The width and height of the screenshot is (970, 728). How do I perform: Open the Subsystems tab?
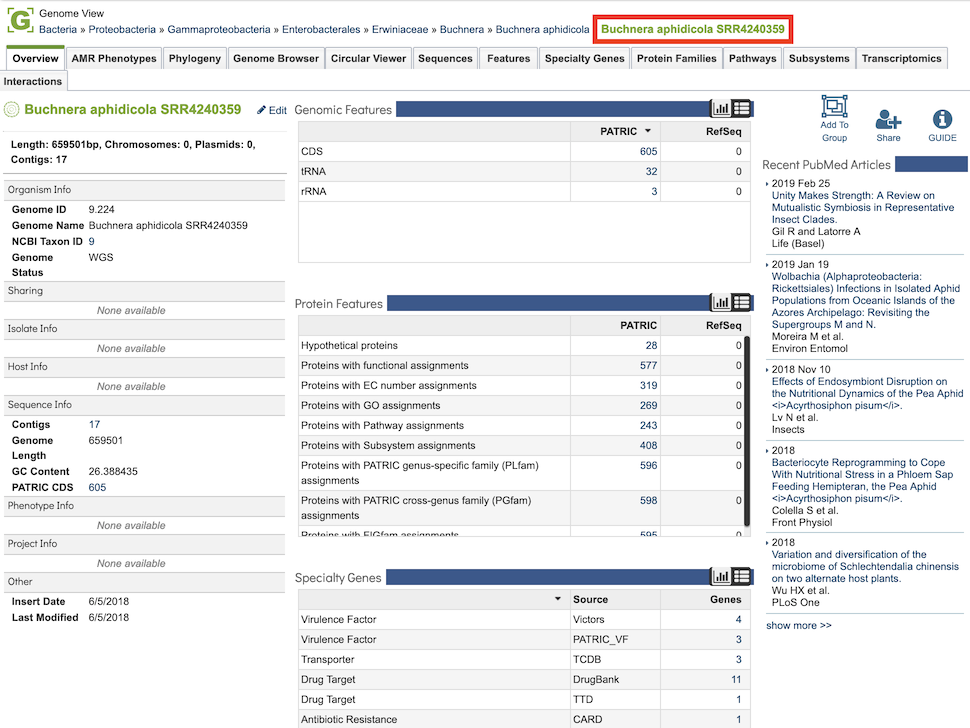pyautogui.click(x=819, y=58)
